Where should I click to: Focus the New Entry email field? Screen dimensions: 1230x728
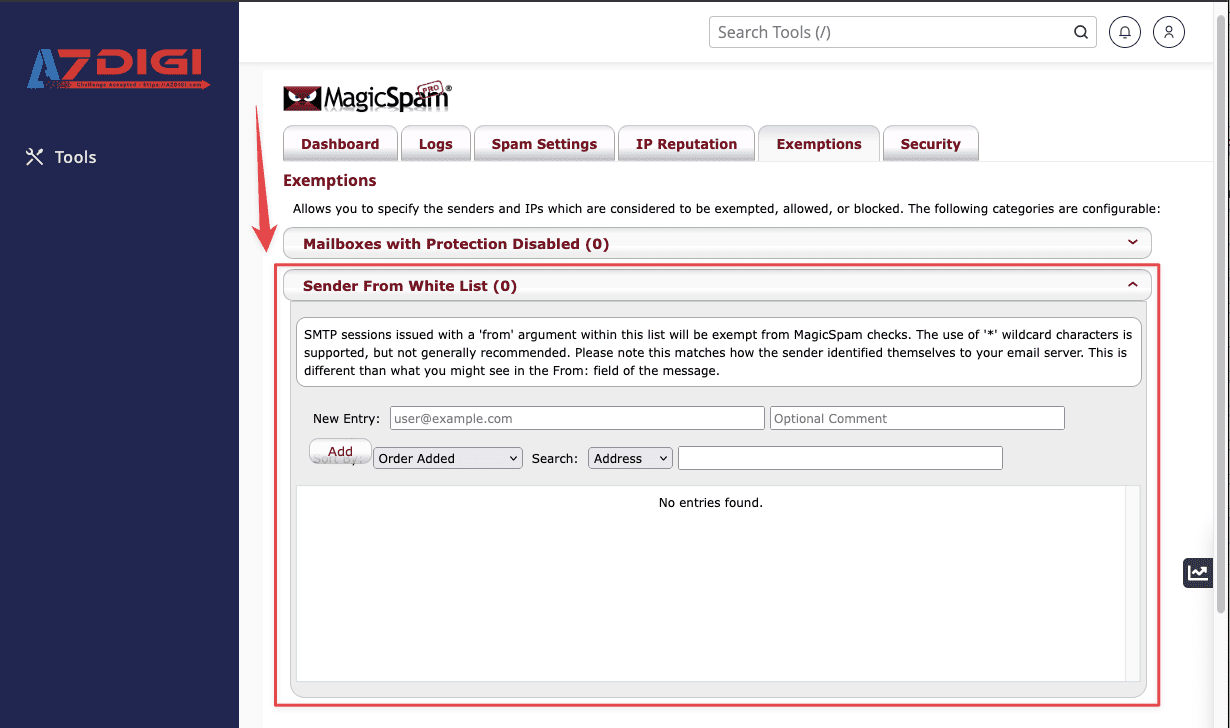(x=576, y=418)
